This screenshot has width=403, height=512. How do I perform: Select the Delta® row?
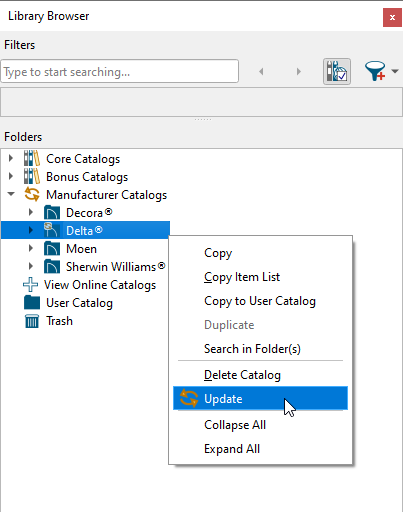click(x=85, y=231)
